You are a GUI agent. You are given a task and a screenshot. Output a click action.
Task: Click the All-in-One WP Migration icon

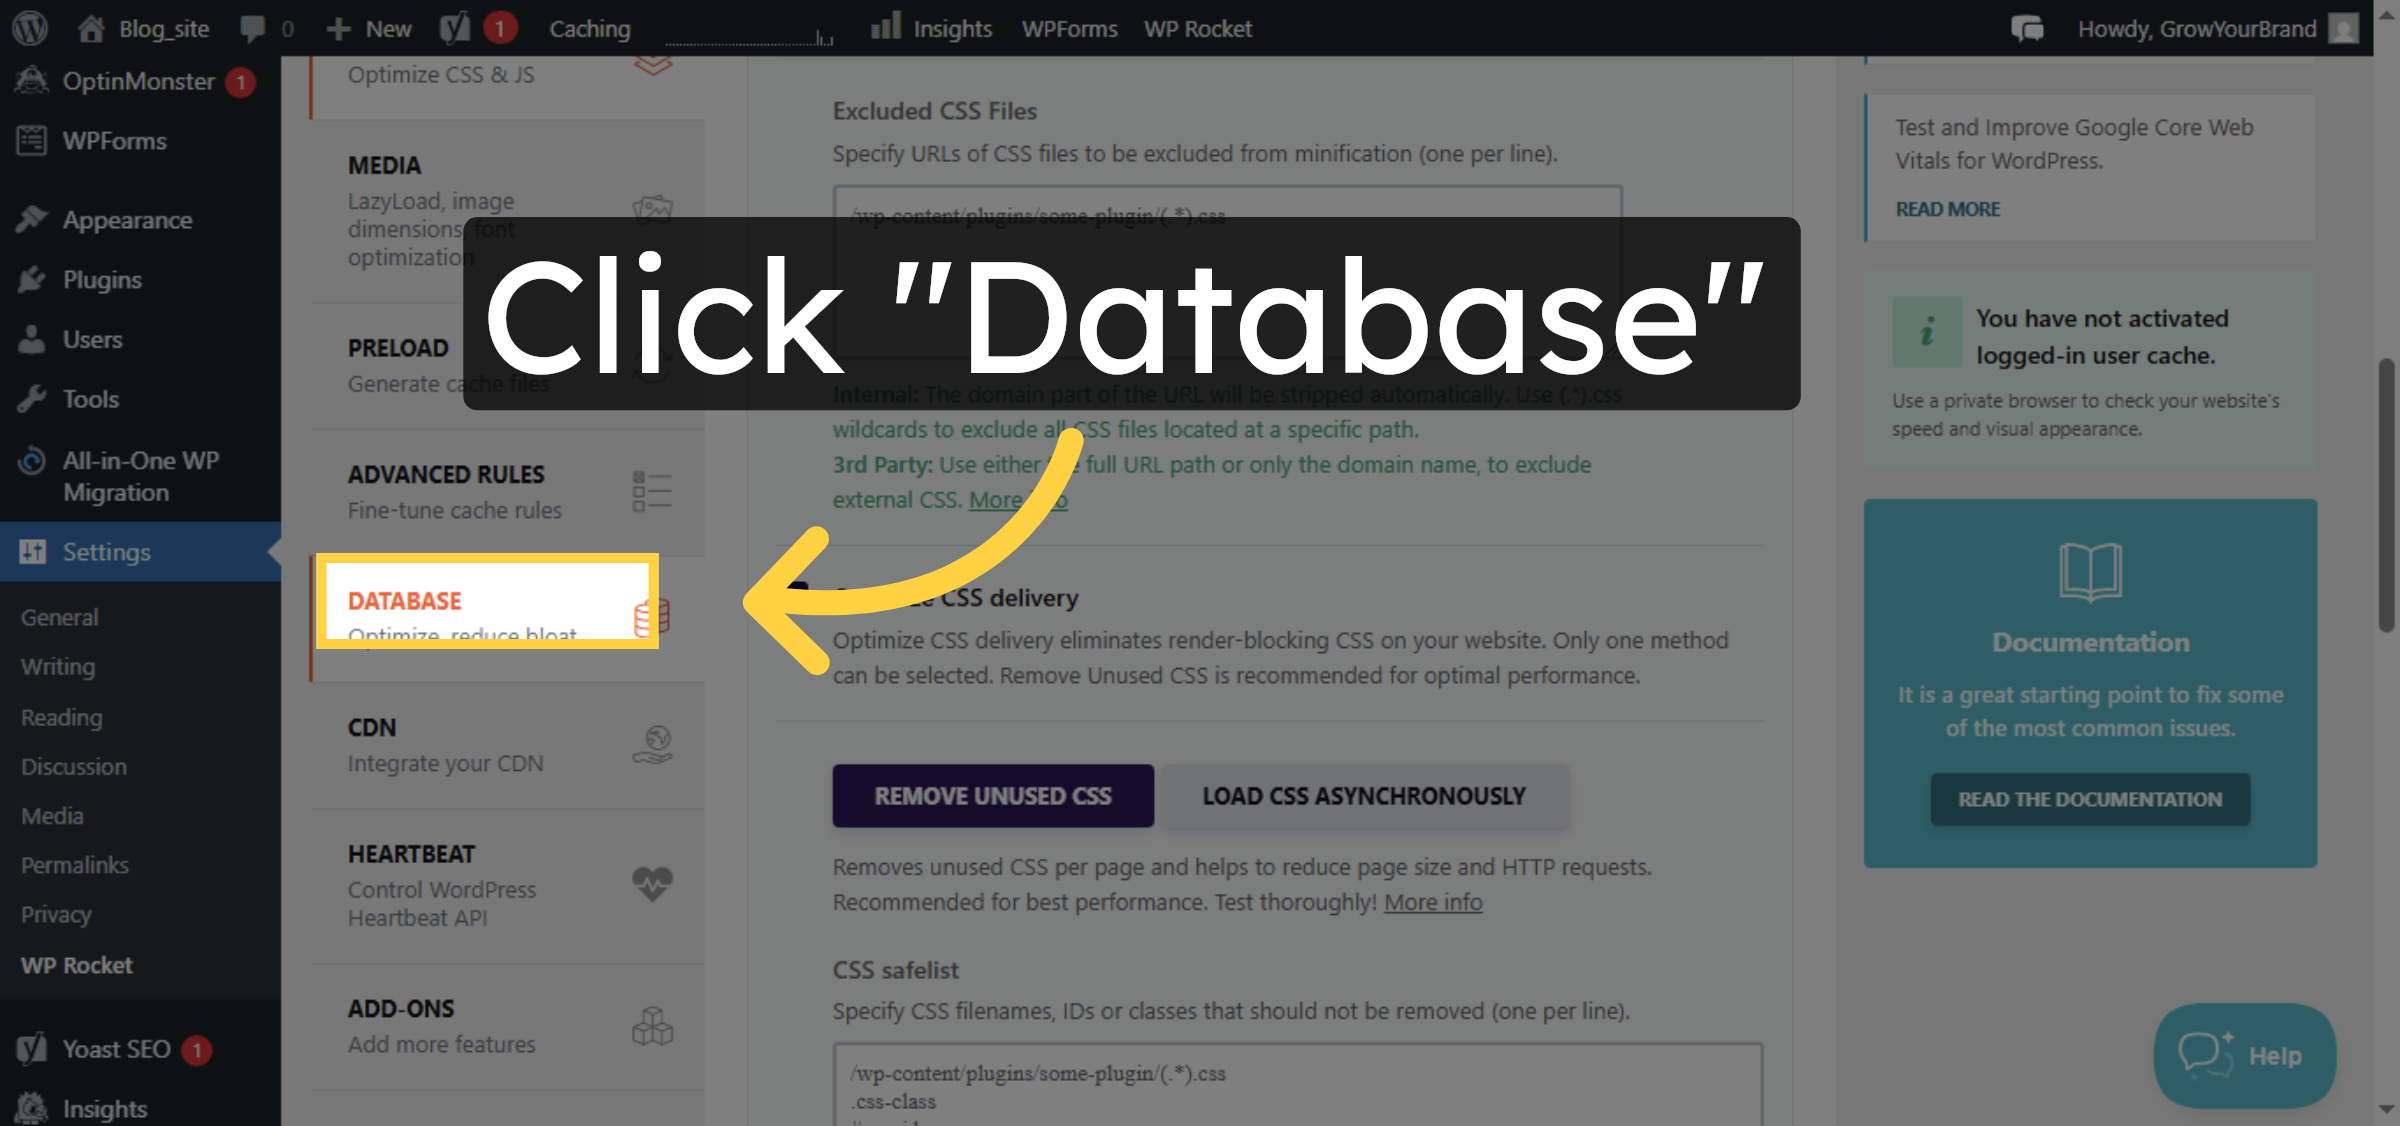pos(31,461)
